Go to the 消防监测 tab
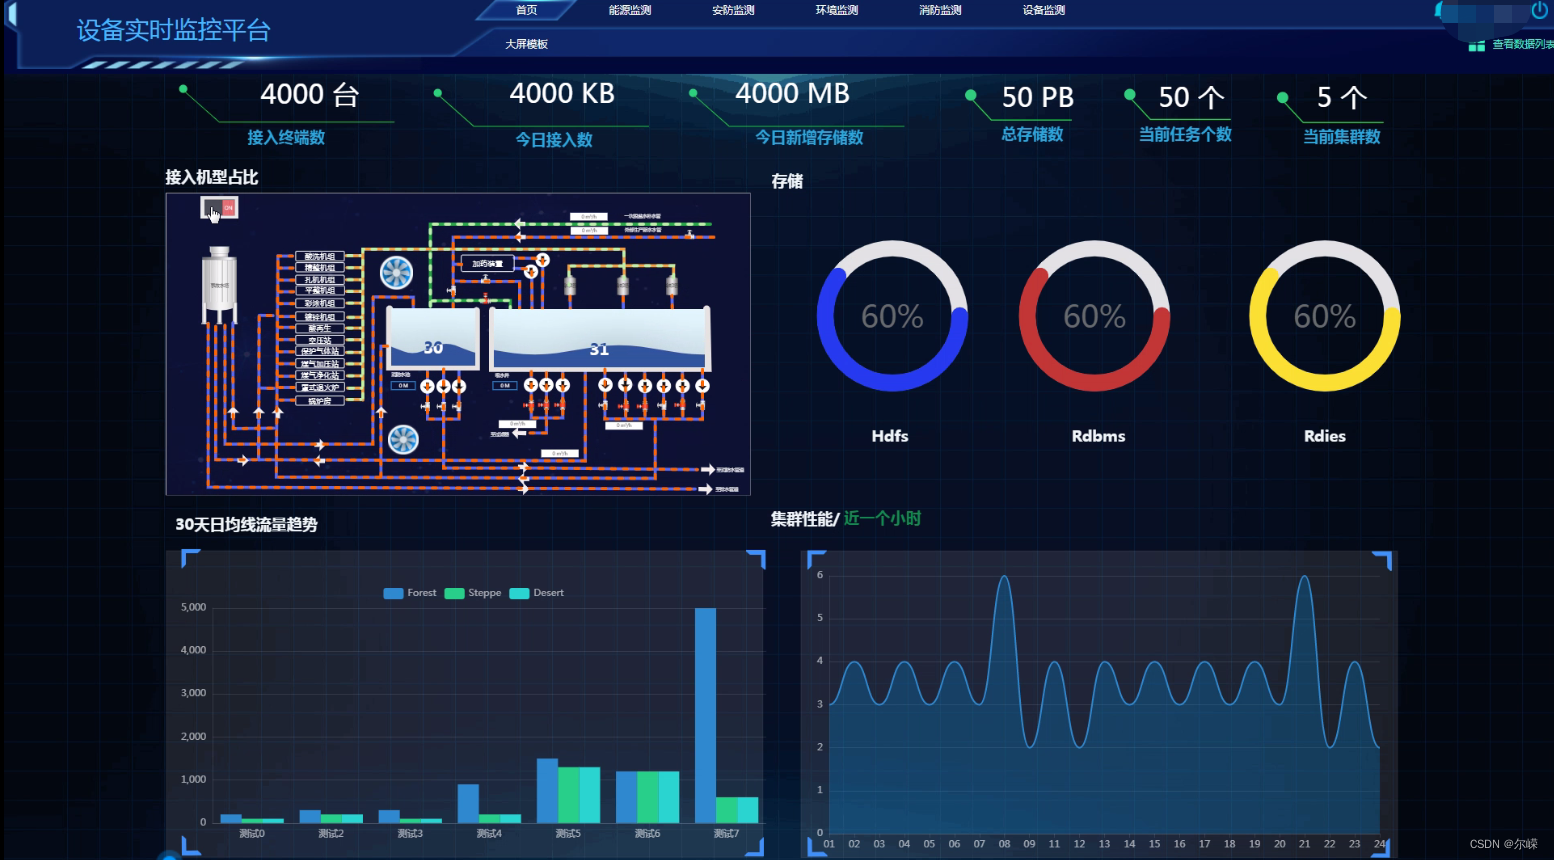 coord(940,10)
